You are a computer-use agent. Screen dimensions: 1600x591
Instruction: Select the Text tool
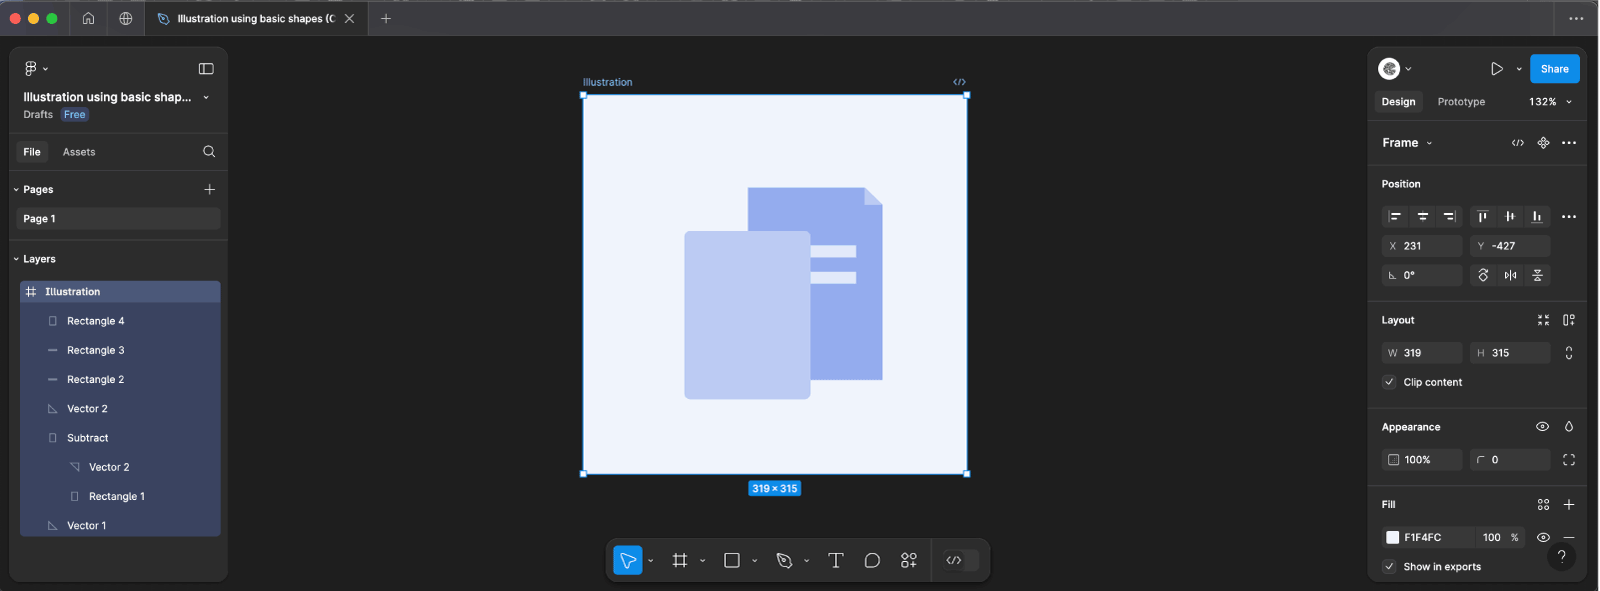pyautogui.click(x=836, y=561)
